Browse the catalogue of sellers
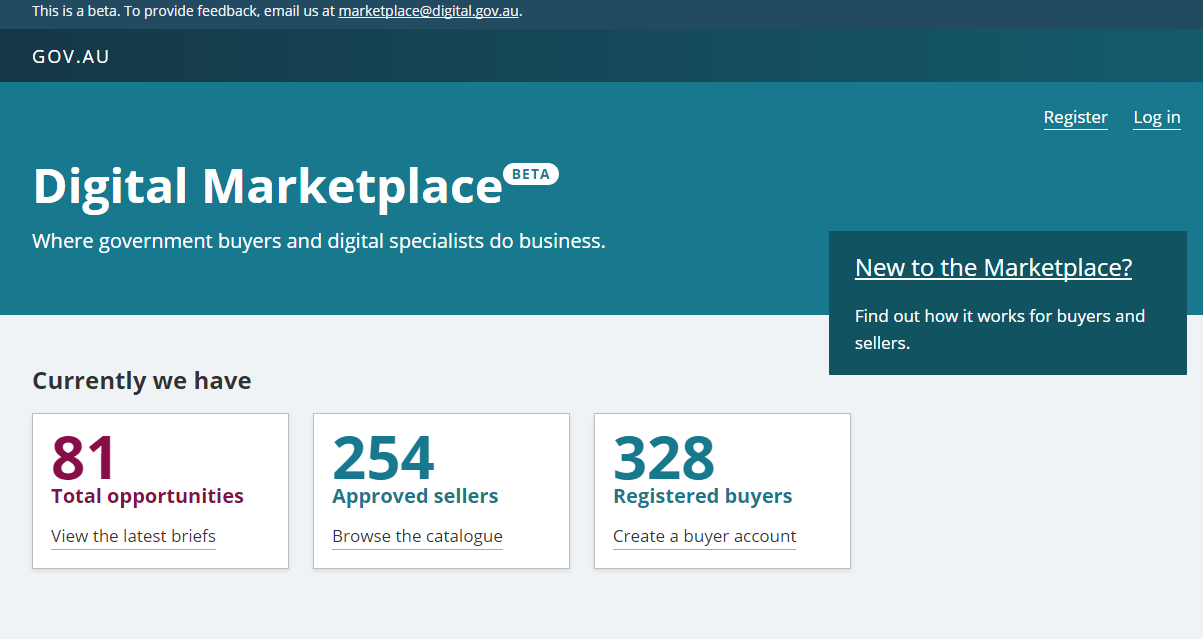 click(x=417, y=536)
